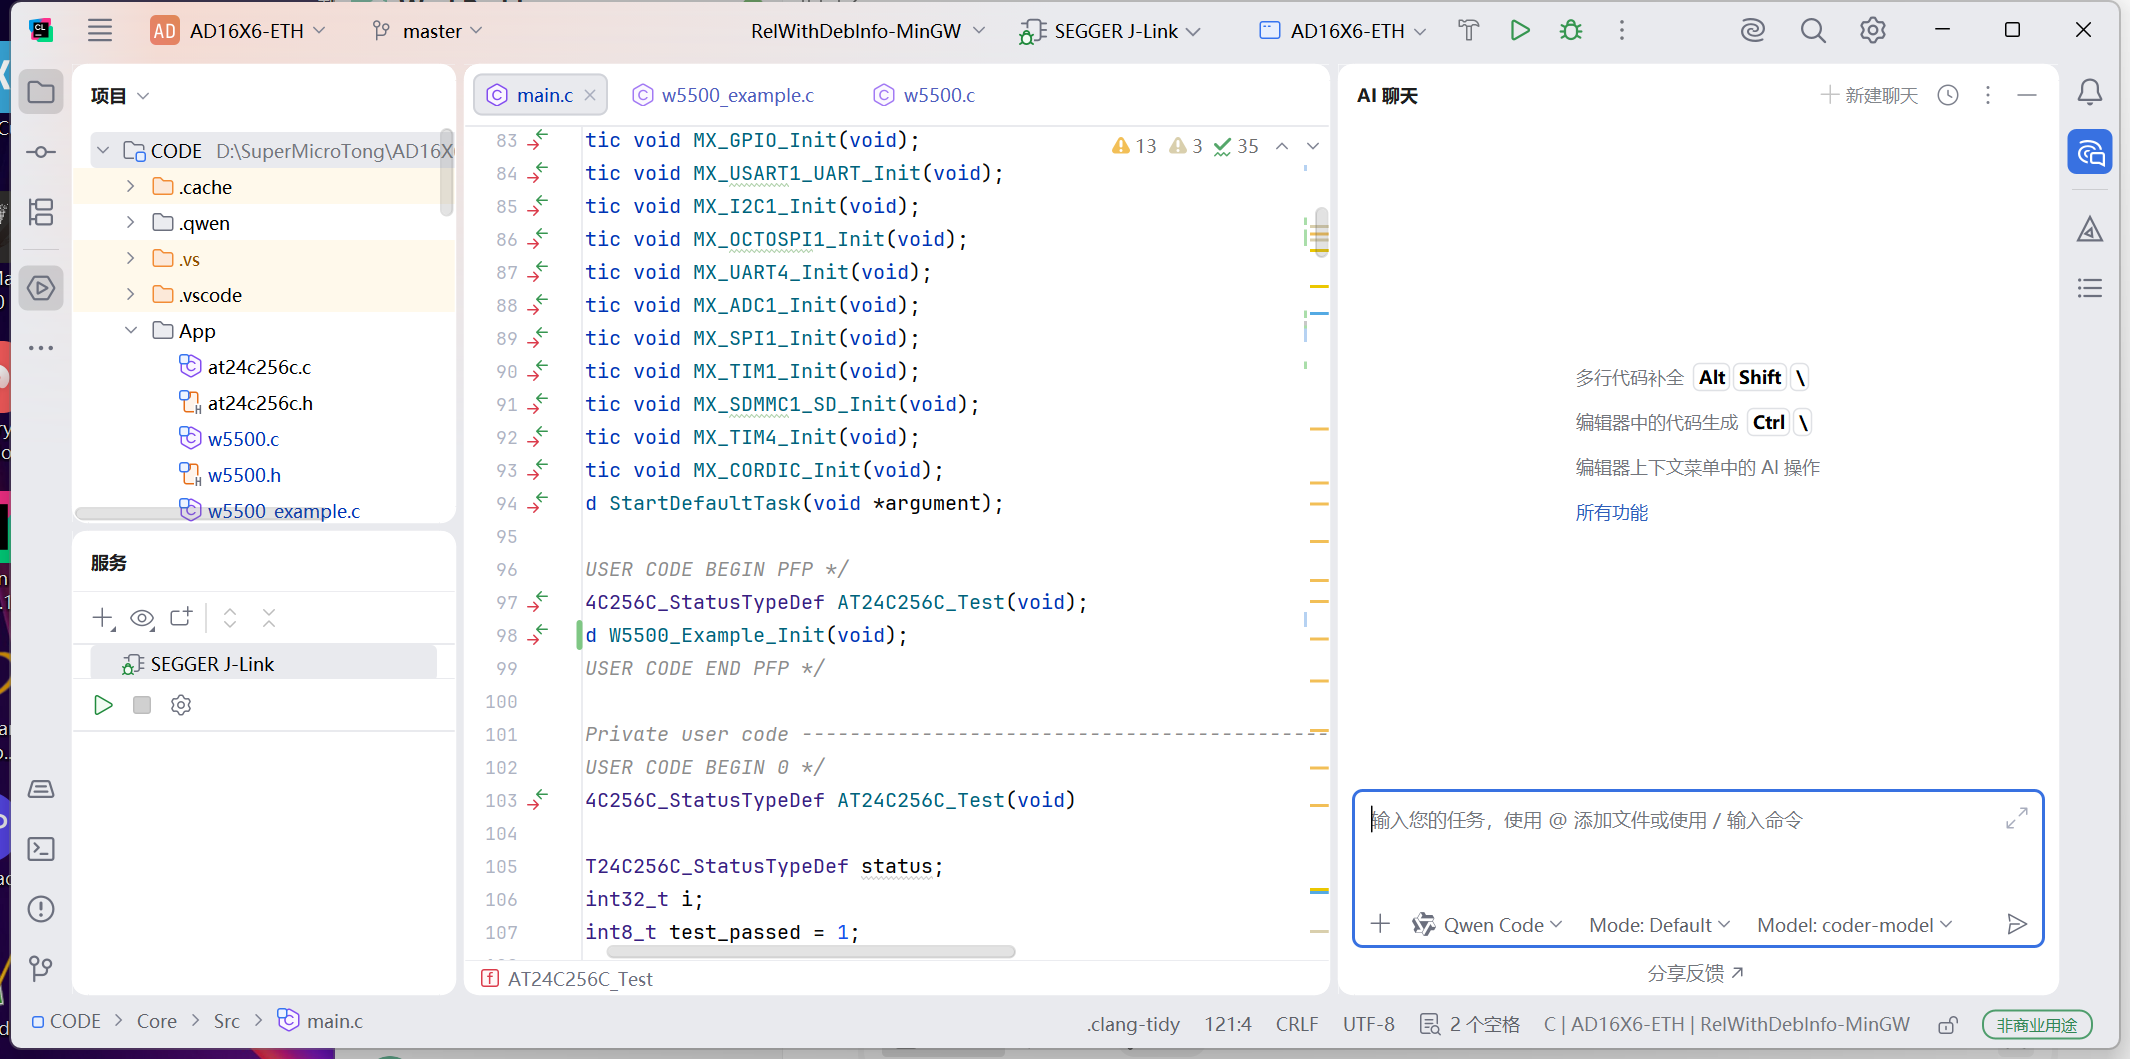Image resolution: width=2130 pixels, height=1059 pixels.
Task: Open the Git tool window icon
Action: pos(41,968)
